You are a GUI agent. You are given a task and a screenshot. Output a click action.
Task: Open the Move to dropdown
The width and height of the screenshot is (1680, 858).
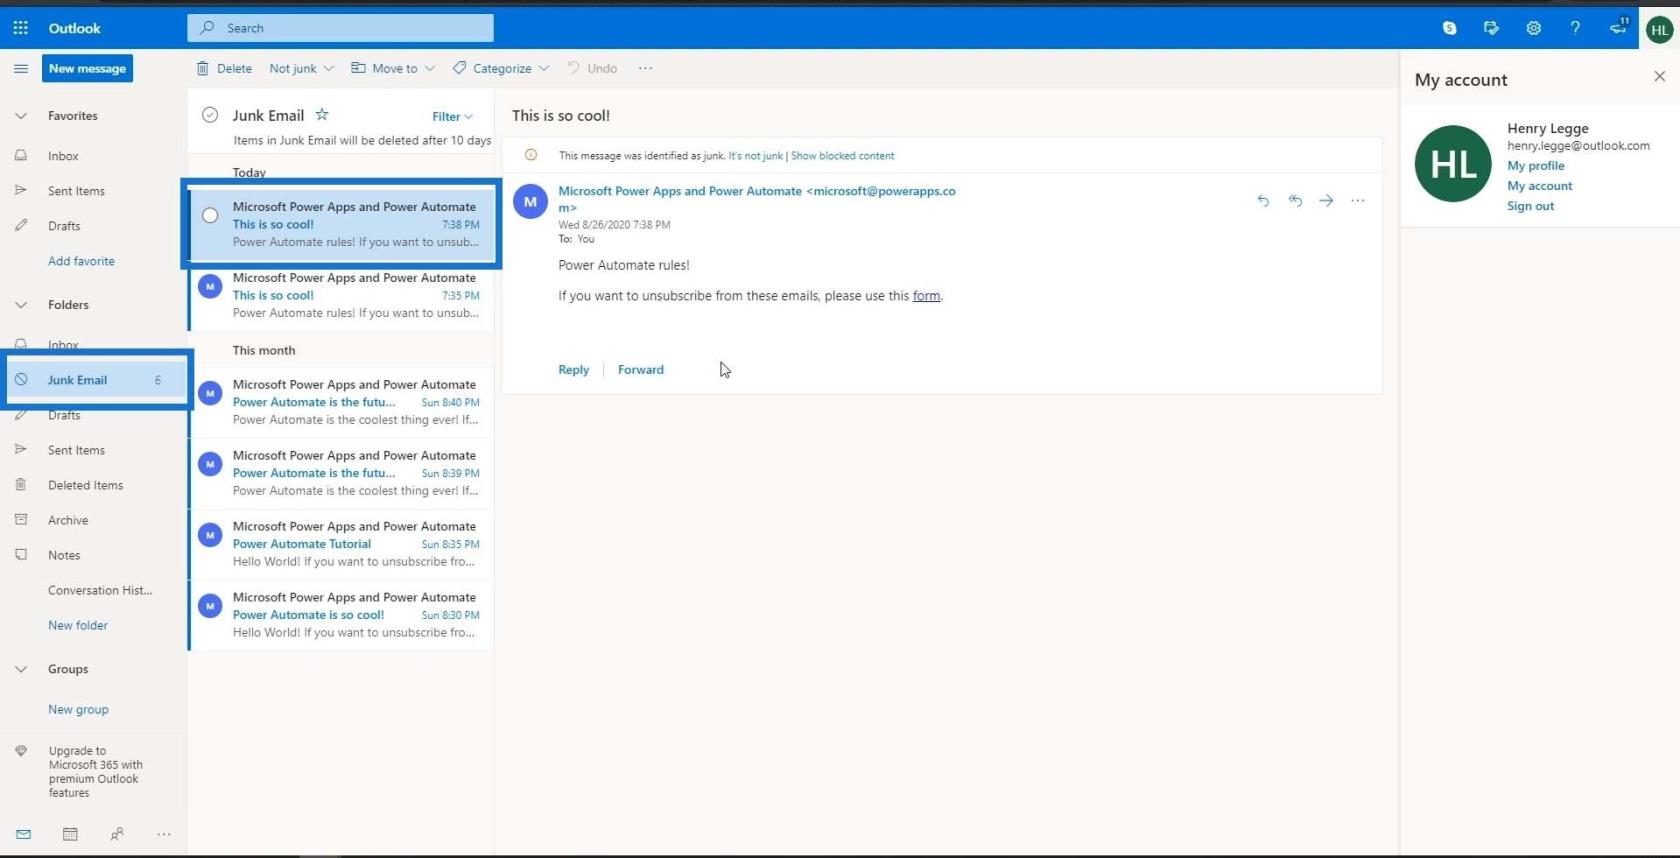tap(392, 68)
